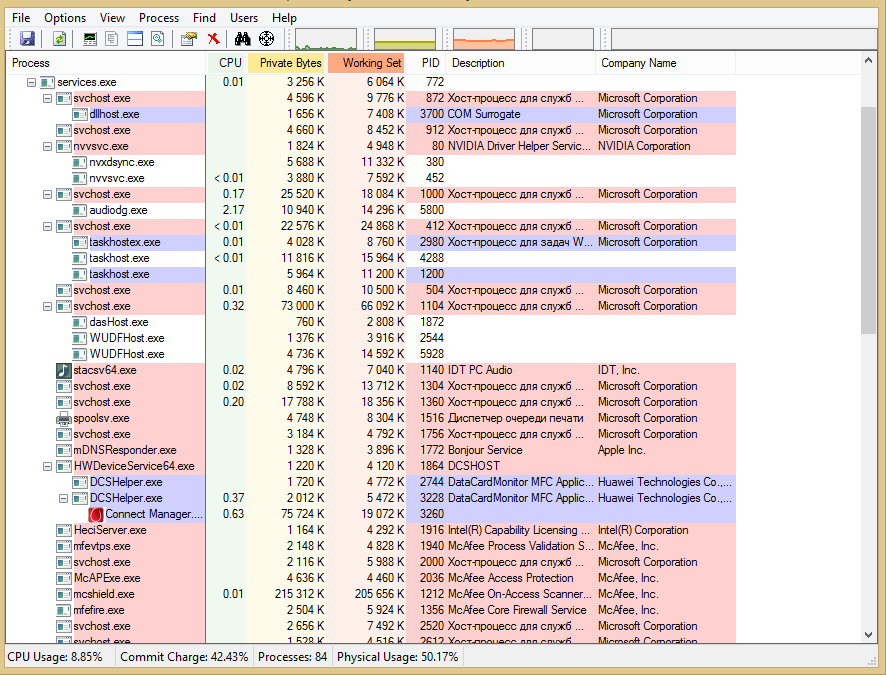The width and height of the screenshot is (886, 675).
Task: Click the Save toolbar icon
Action: pyautogui.click(x=27, y=39)
